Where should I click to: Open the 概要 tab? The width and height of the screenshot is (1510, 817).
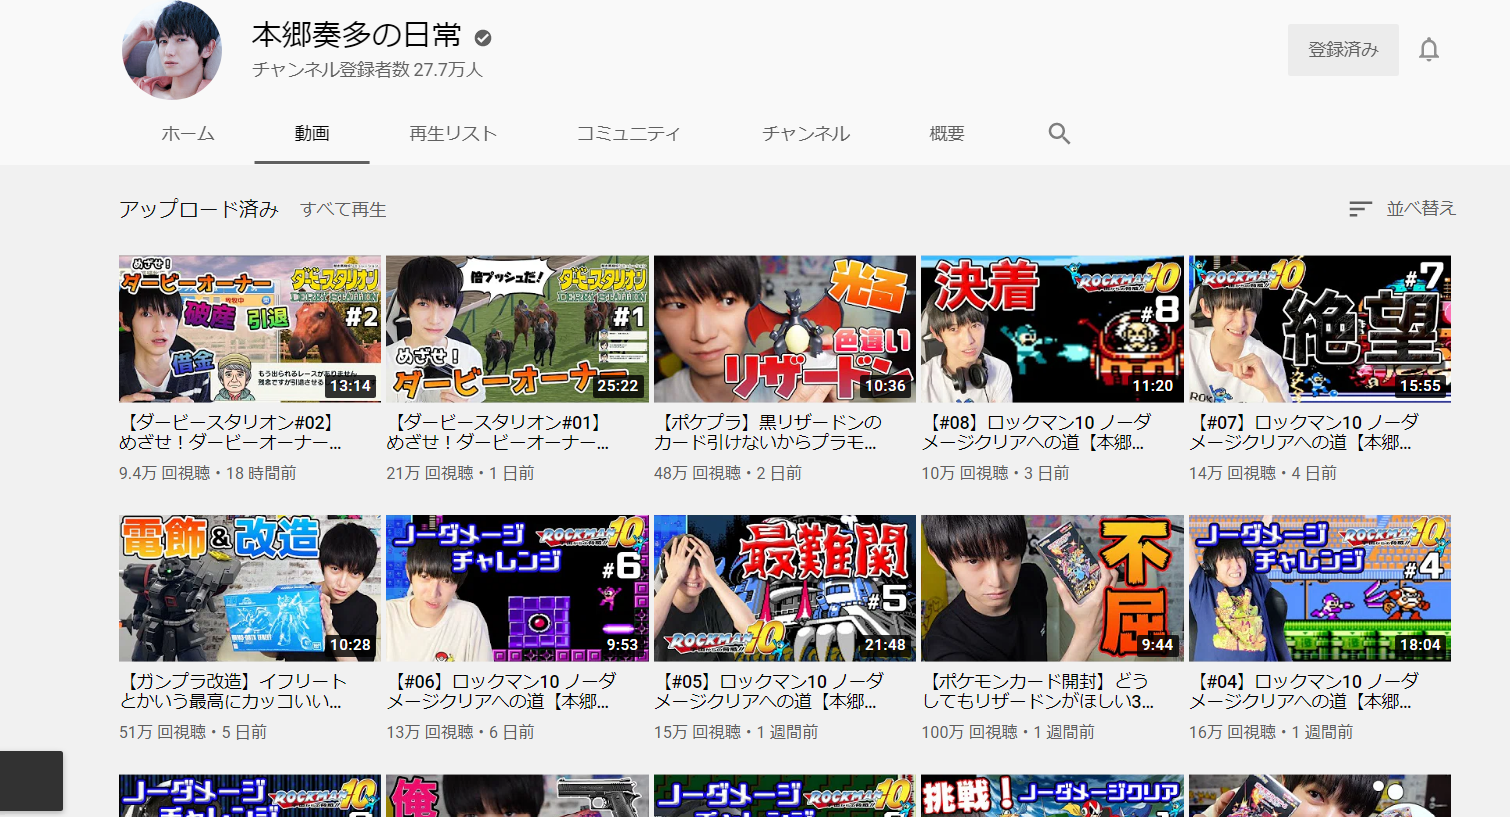point(947,134)
